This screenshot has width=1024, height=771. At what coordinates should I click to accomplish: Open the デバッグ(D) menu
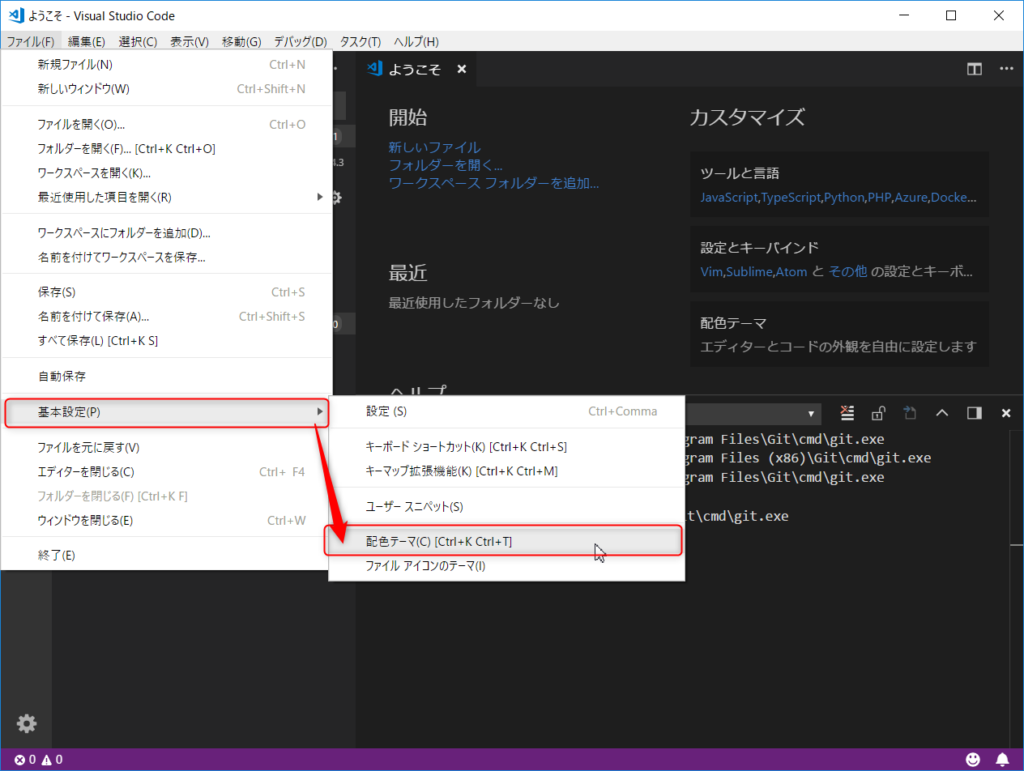point(300,42)
